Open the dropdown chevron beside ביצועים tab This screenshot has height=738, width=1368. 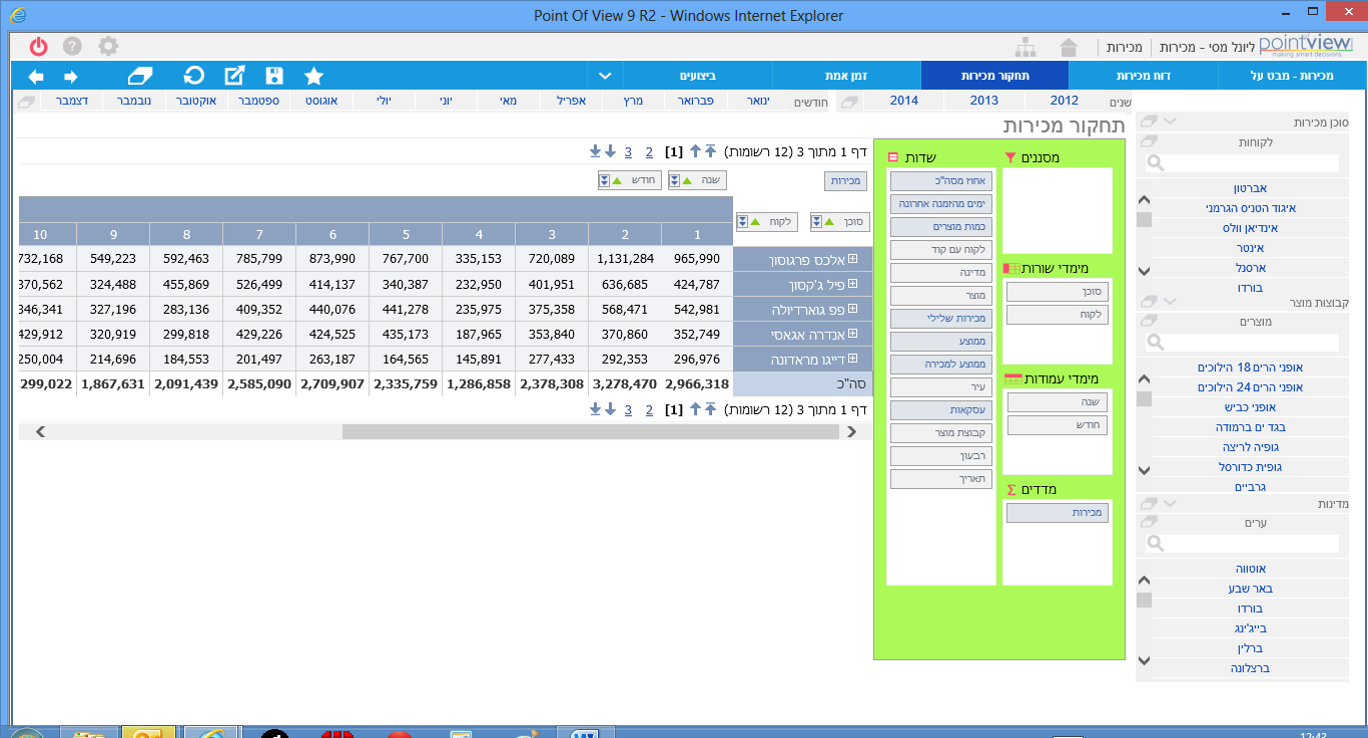pos(605,76)
